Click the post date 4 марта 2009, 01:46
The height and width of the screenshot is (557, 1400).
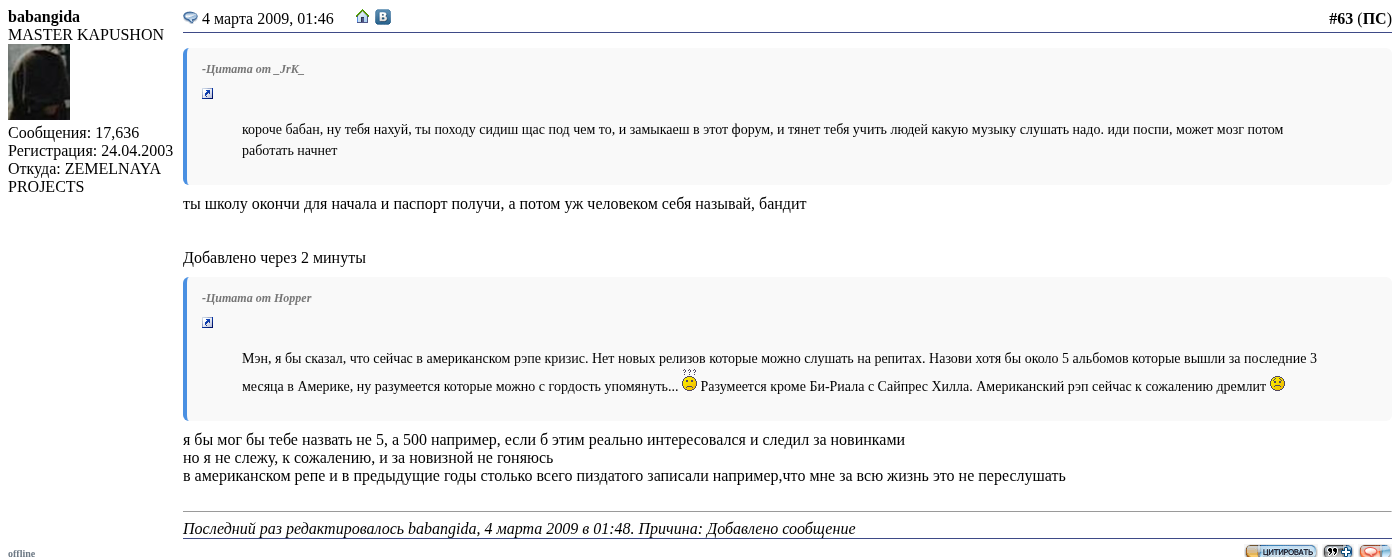click(267, 19)
